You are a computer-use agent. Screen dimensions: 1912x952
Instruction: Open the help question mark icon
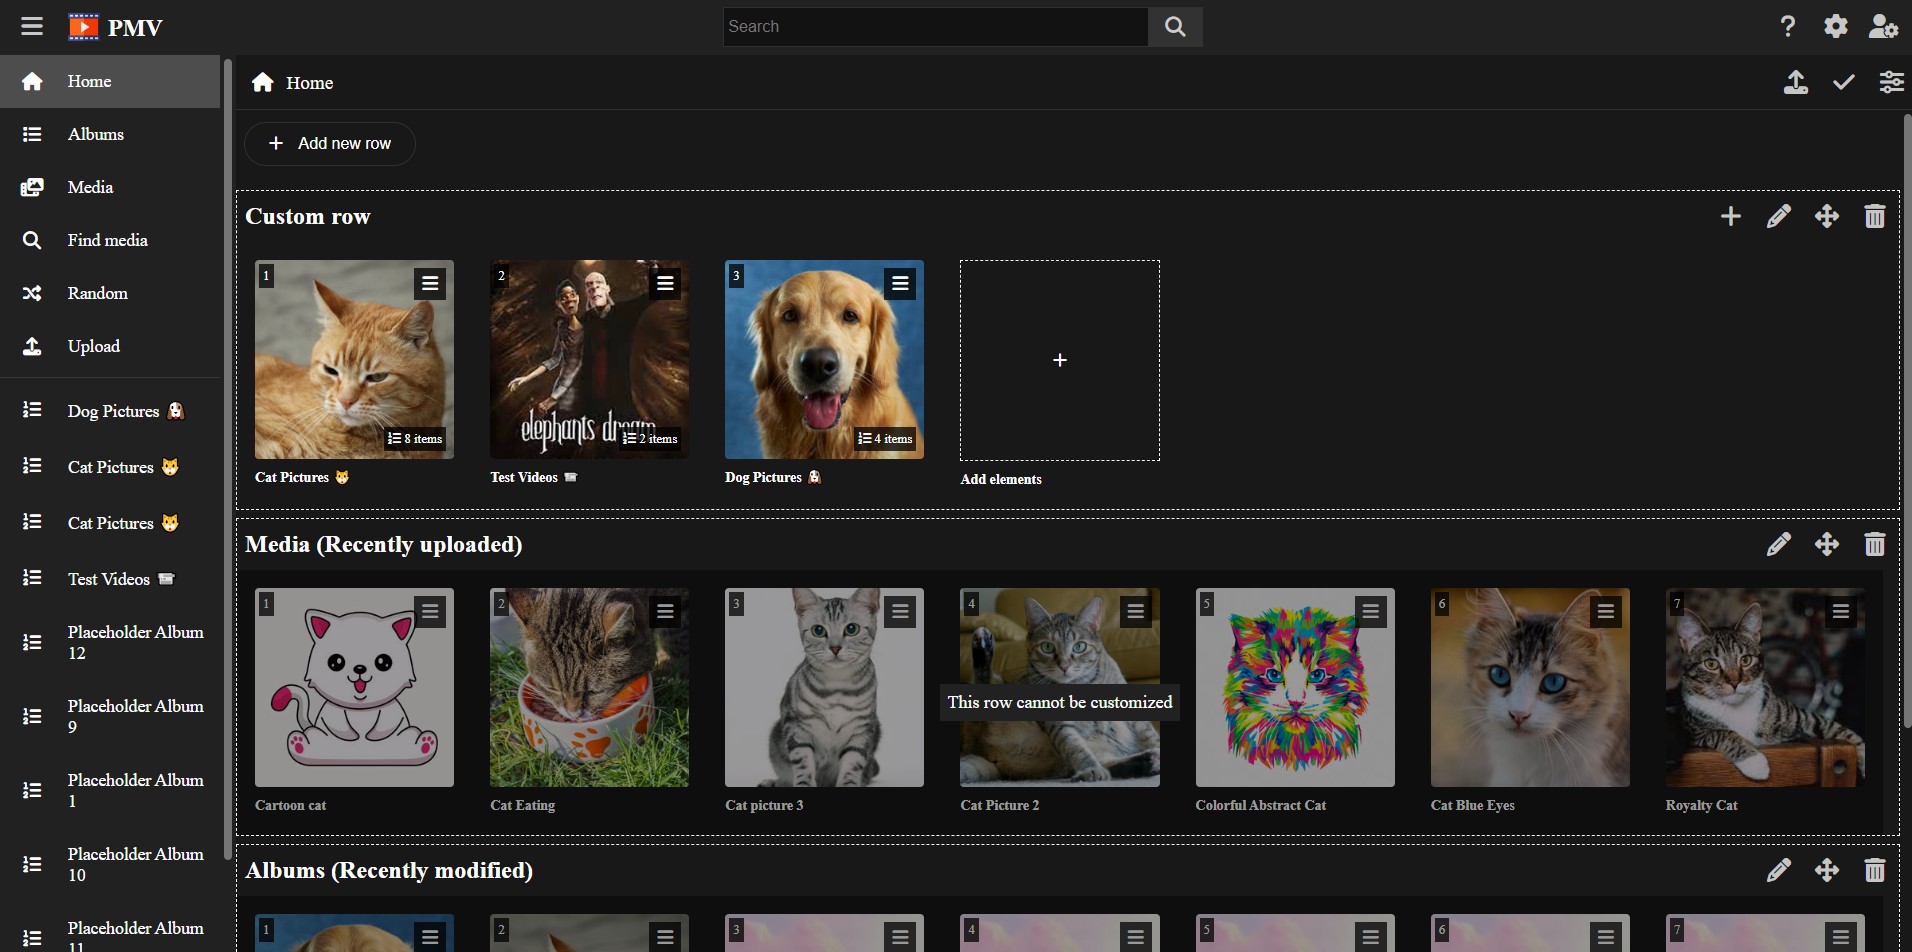coord(1788,26)
